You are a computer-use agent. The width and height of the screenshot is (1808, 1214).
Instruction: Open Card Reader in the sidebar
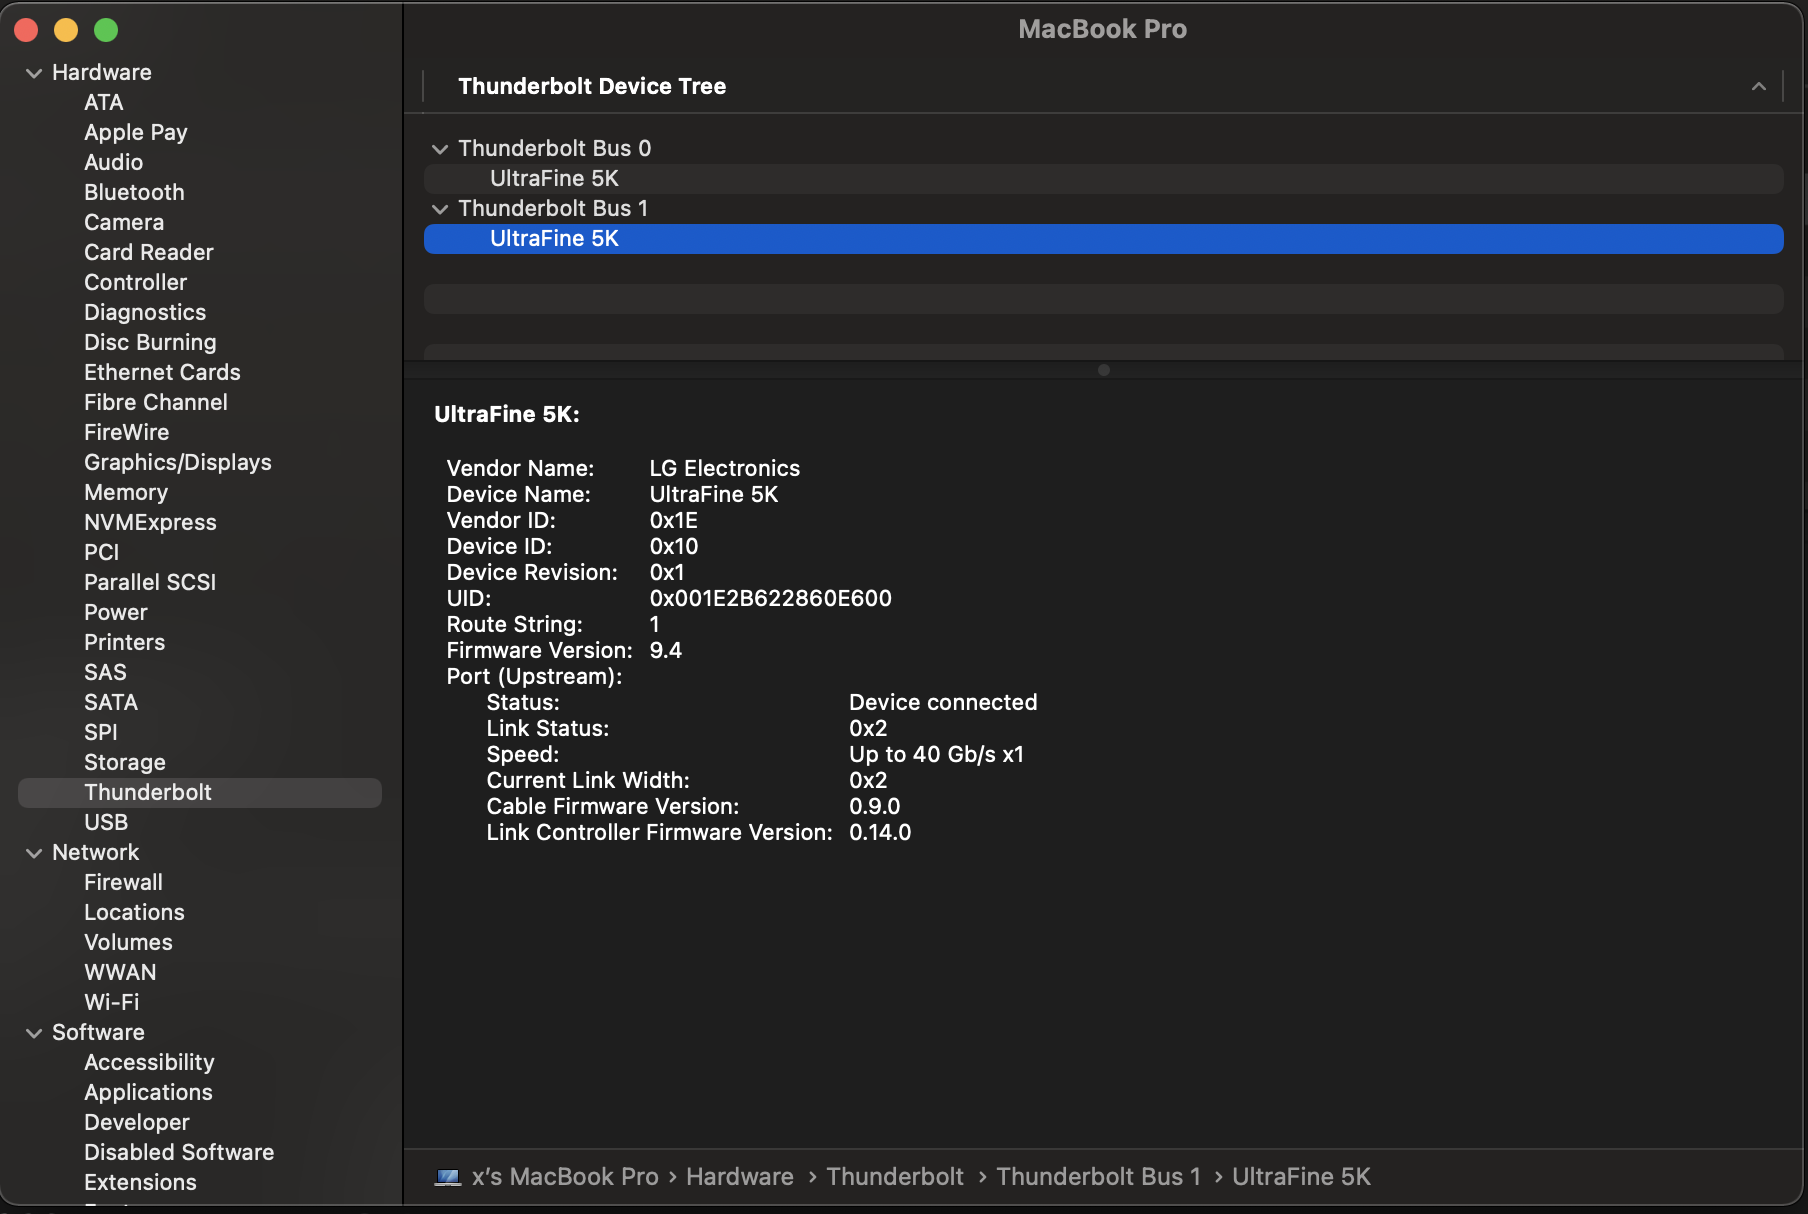(149, 253)
